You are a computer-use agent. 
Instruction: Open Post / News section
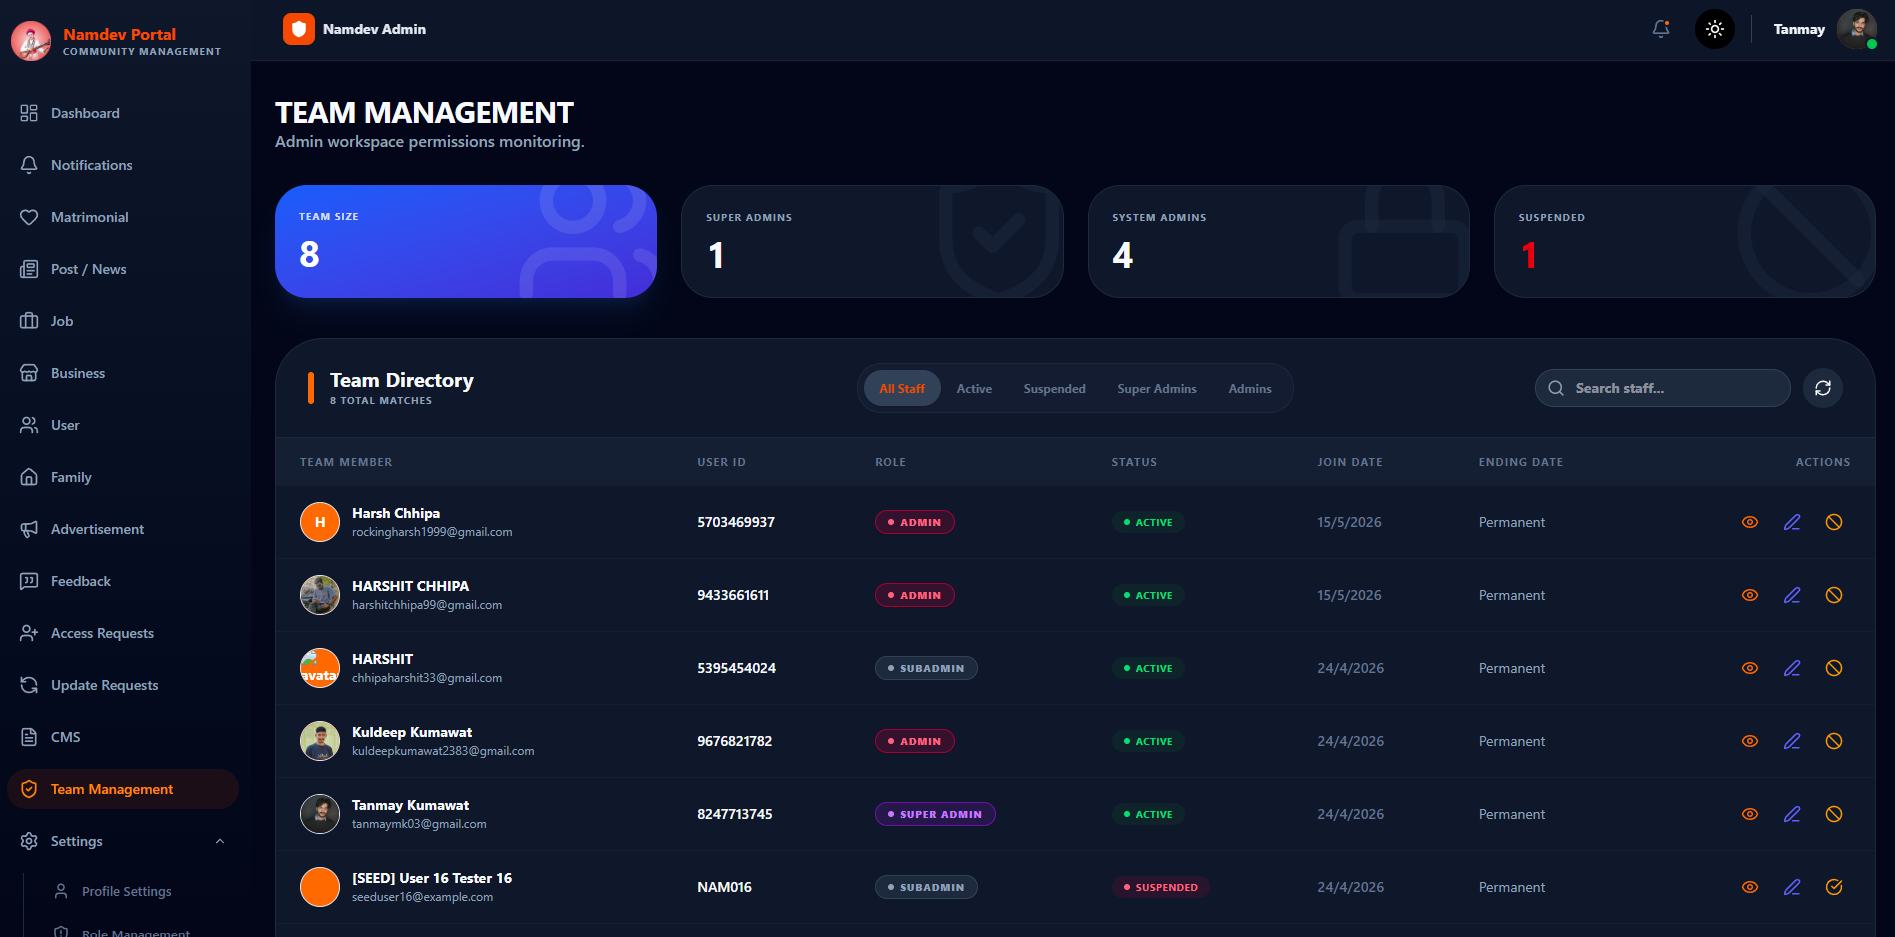click(x=123, y=269)
